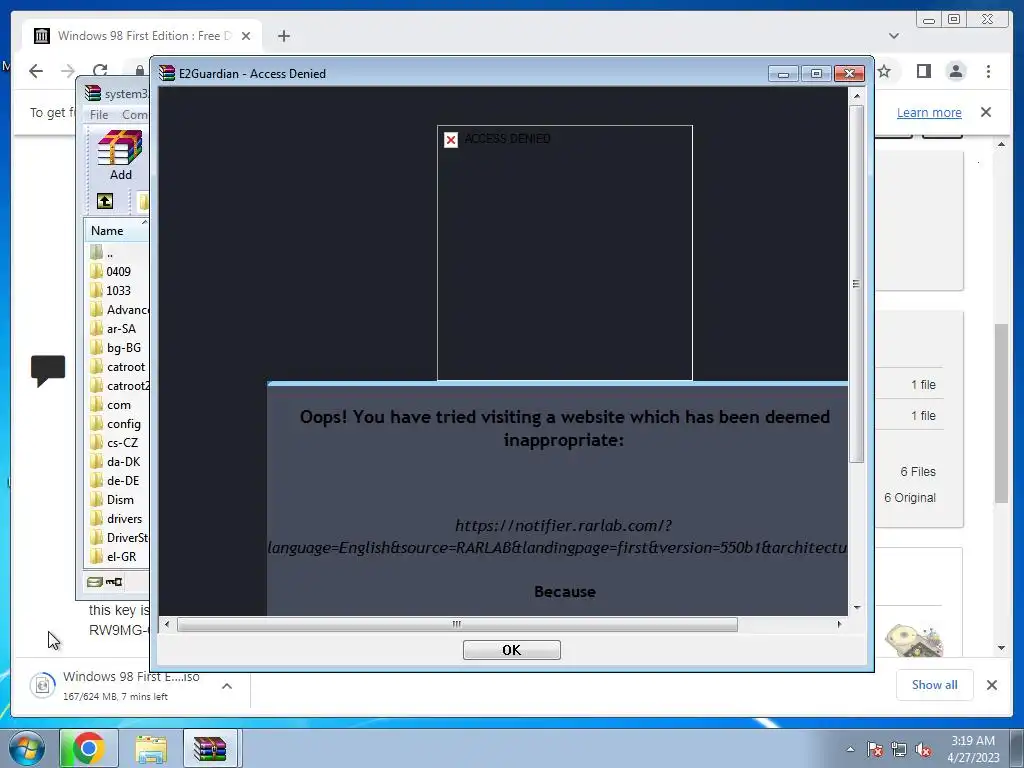Open the File menu in WinRAR
1024x768 pixels.
click(99, 115)
